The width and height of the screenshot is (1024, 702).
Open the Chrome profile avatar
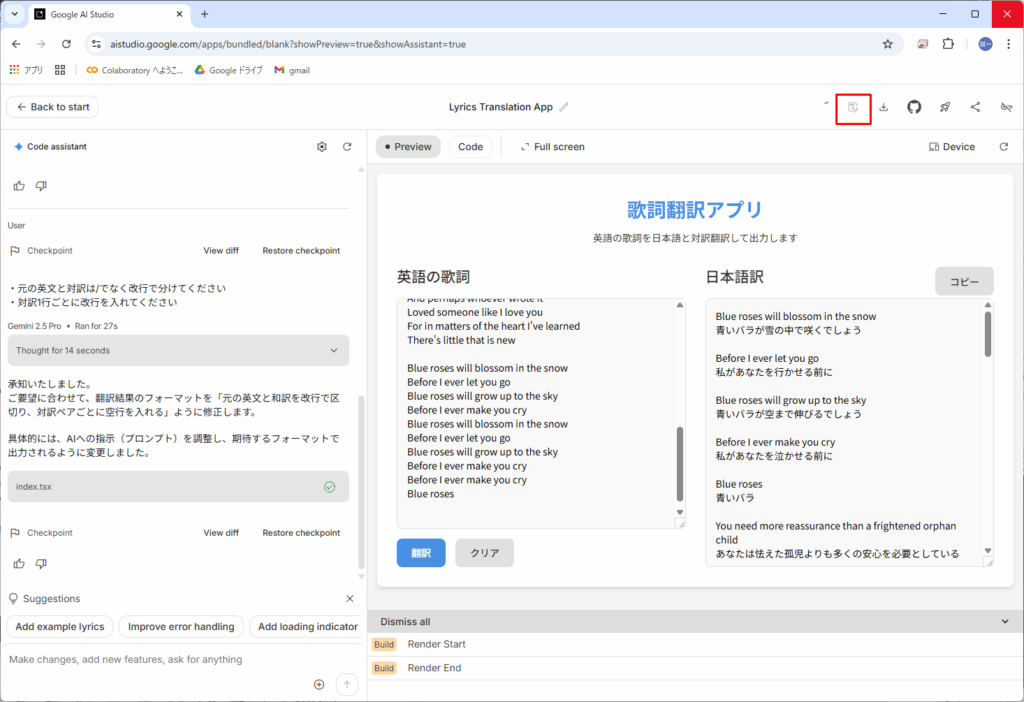(985, 44)
